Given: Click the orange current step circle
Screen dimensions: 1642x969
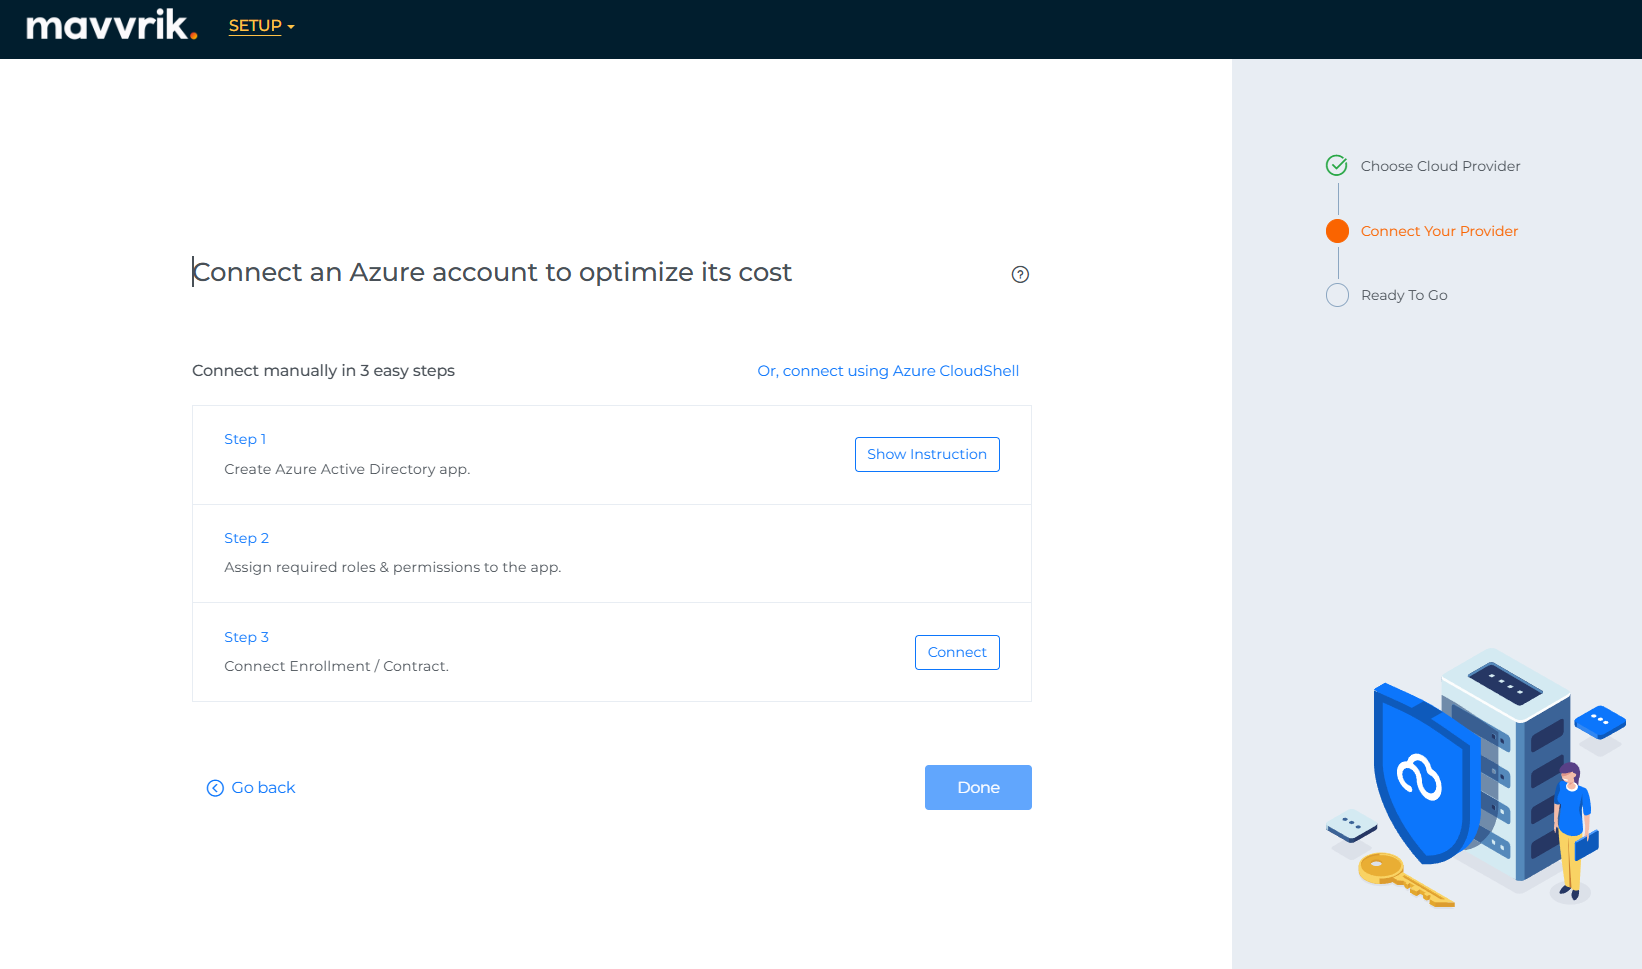Looking at the screenshot, I should click(x=1337, y=231).
